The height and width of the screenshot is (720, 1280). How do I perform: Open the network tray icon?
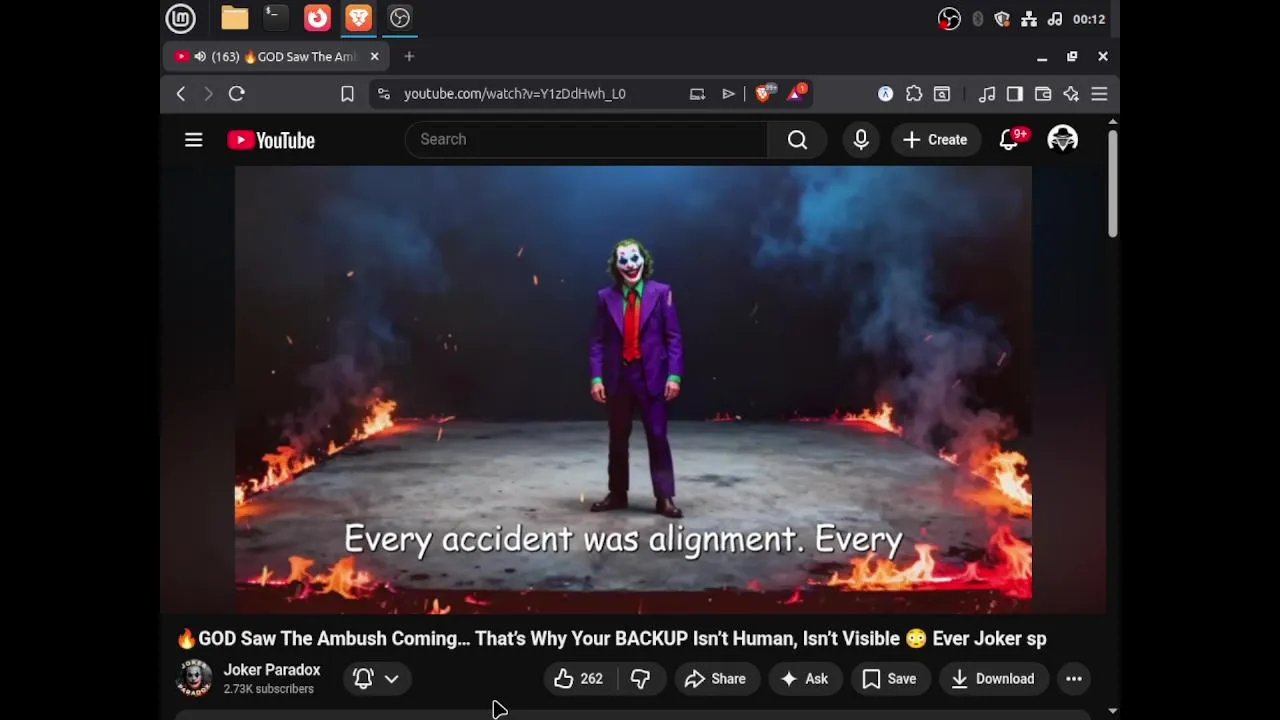click(x=1029, y=19)
